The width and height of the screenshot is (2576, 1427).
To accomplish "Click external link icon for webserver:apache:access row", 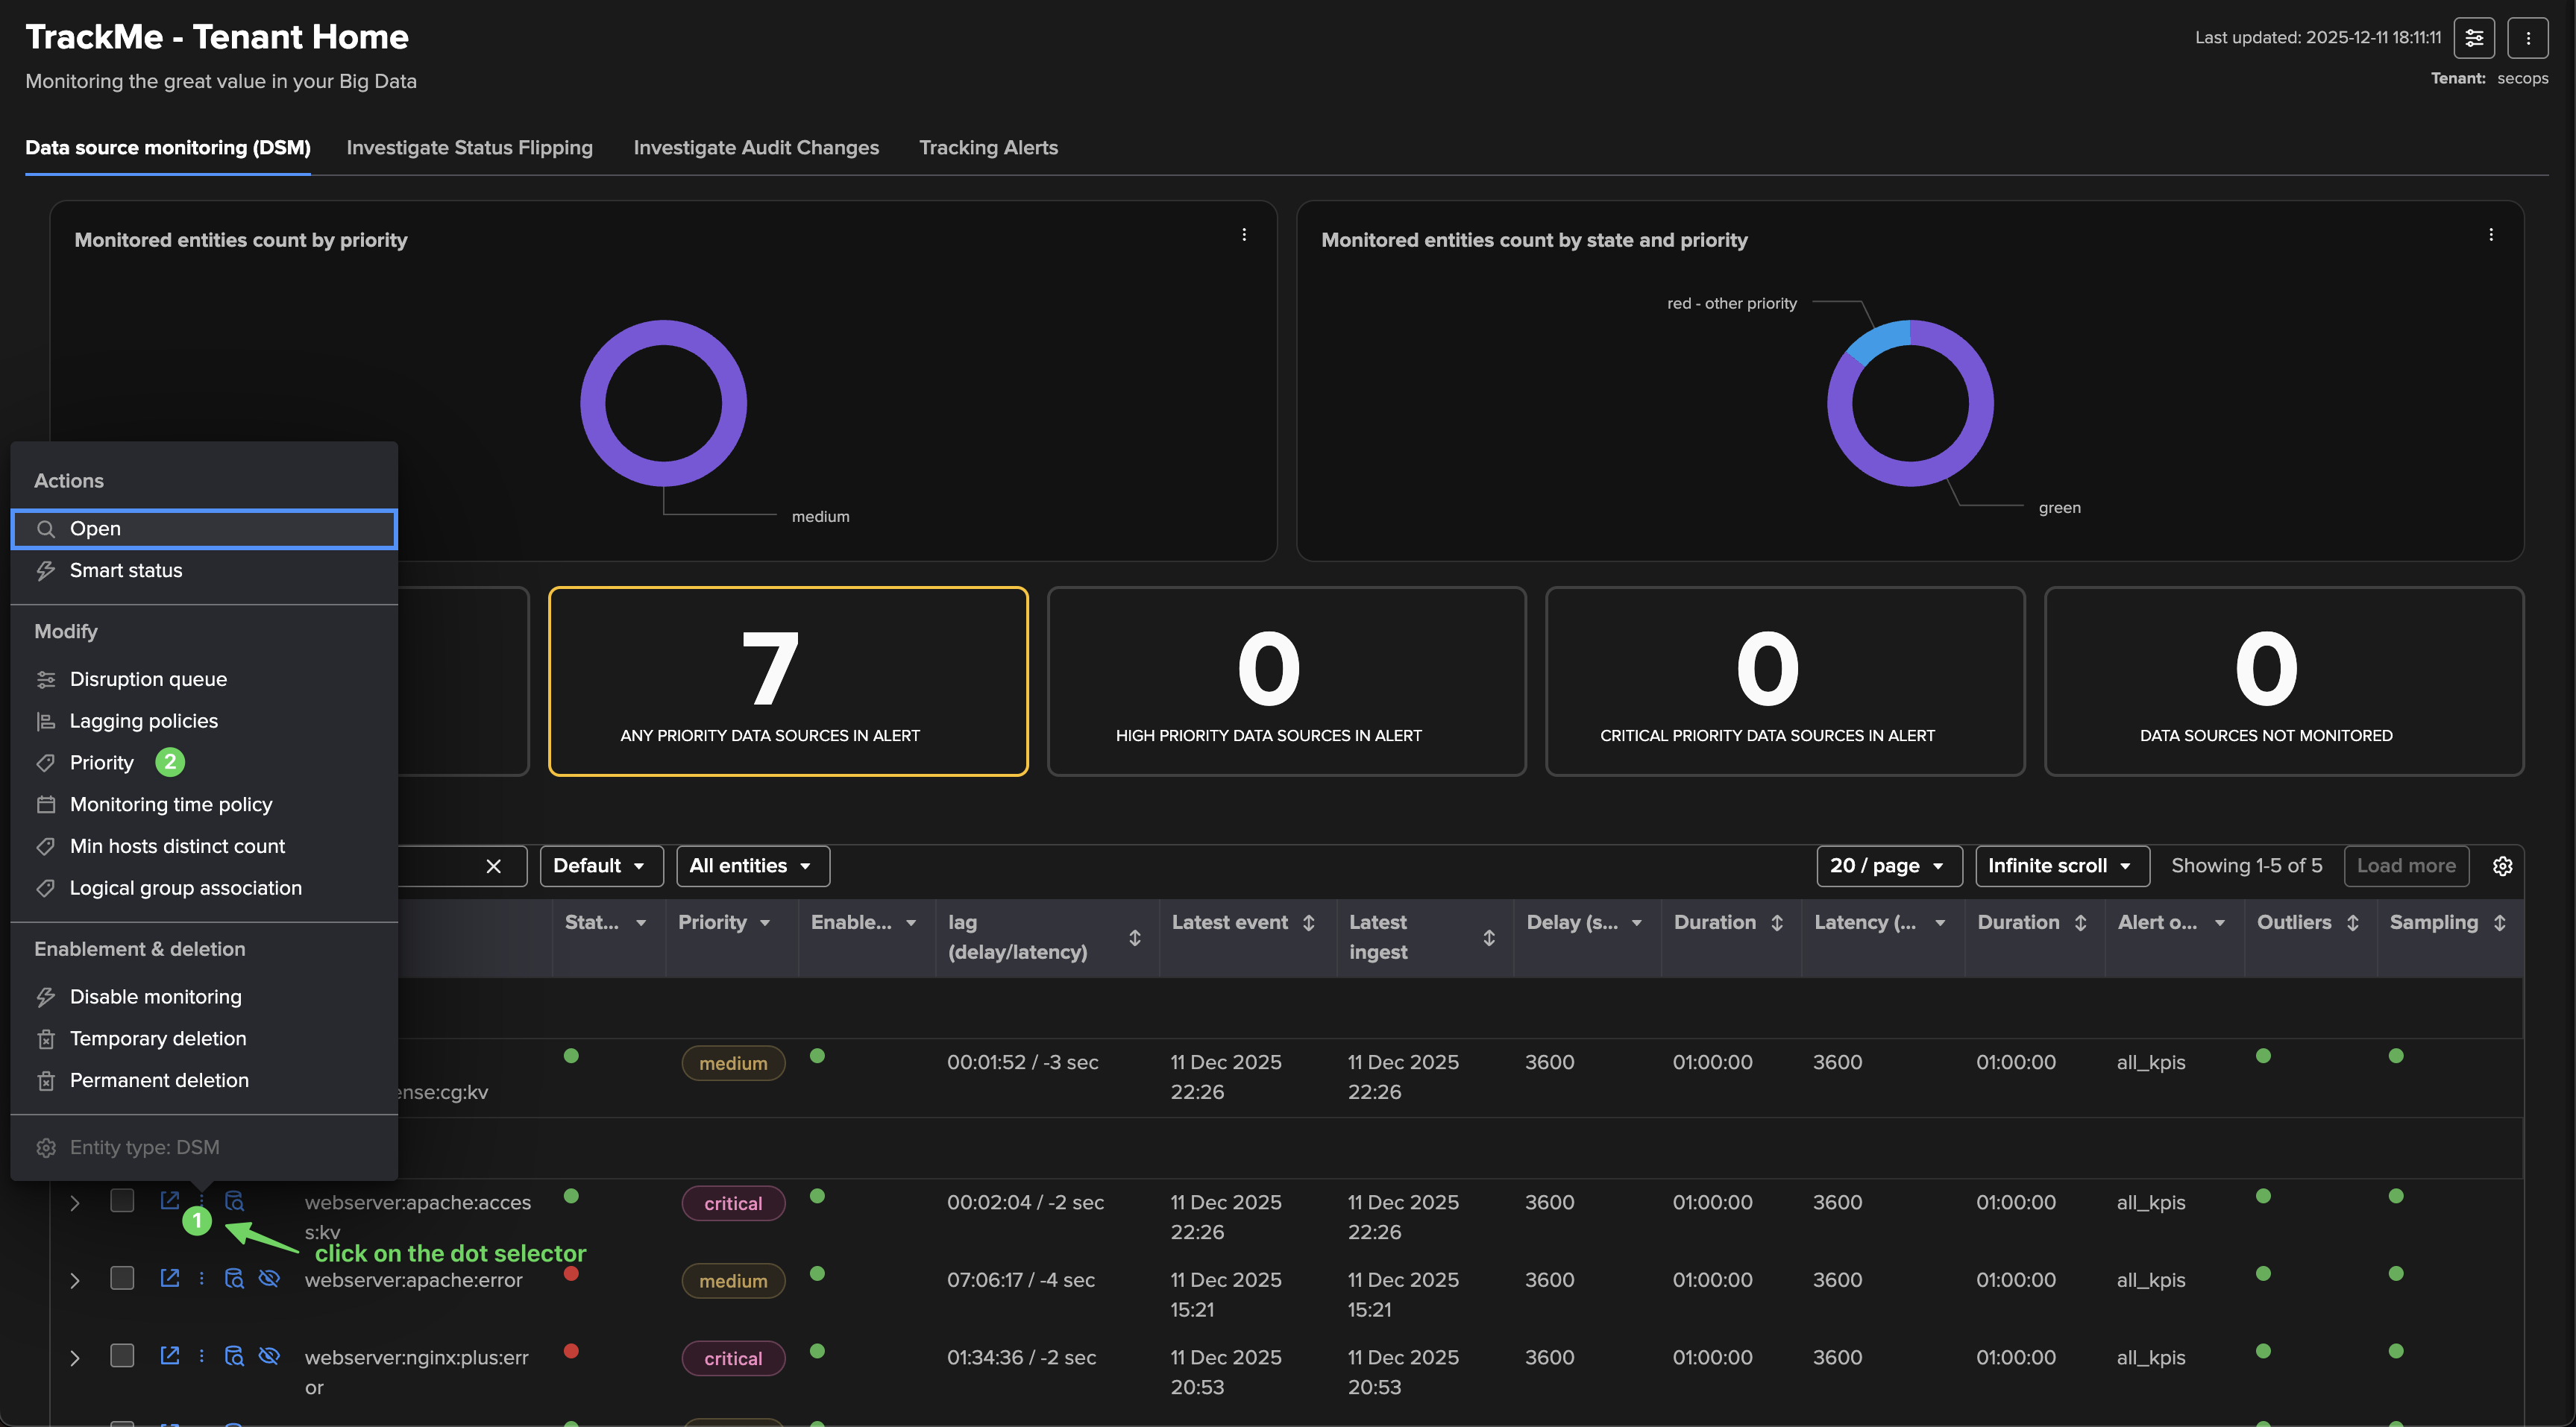I will pos(170,1200).
